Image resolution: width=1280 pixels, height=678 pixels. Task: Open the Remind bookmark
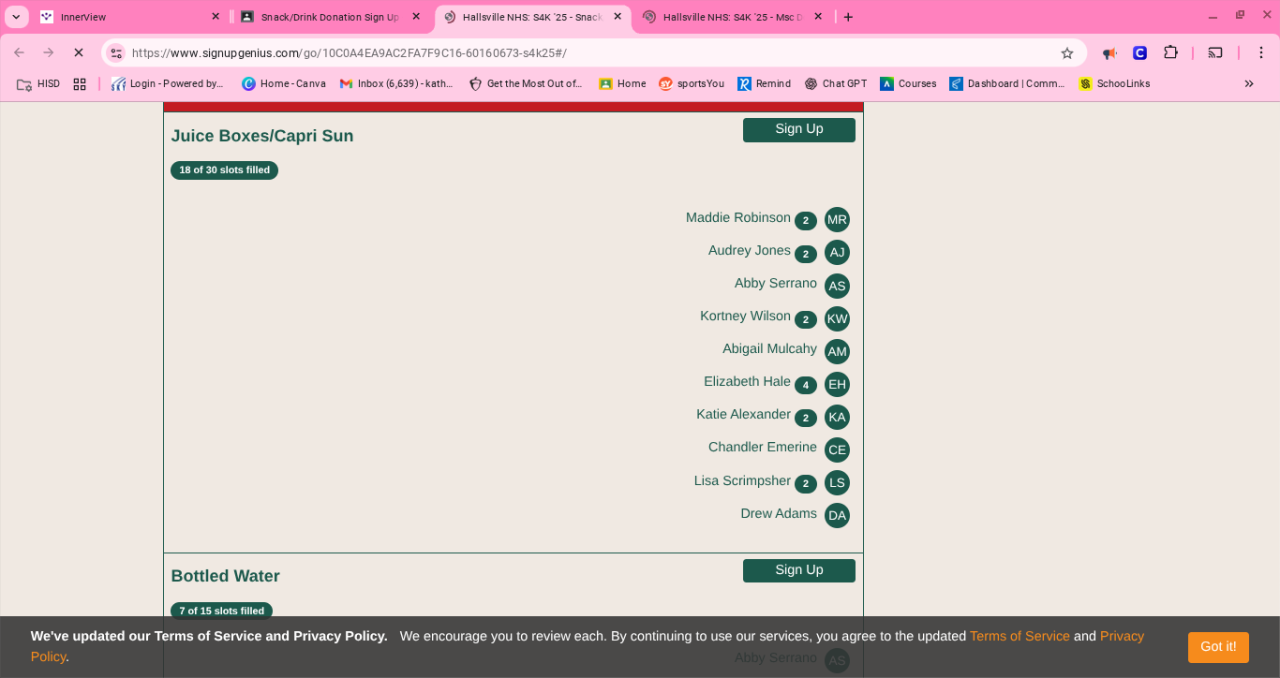click(764, 84)
